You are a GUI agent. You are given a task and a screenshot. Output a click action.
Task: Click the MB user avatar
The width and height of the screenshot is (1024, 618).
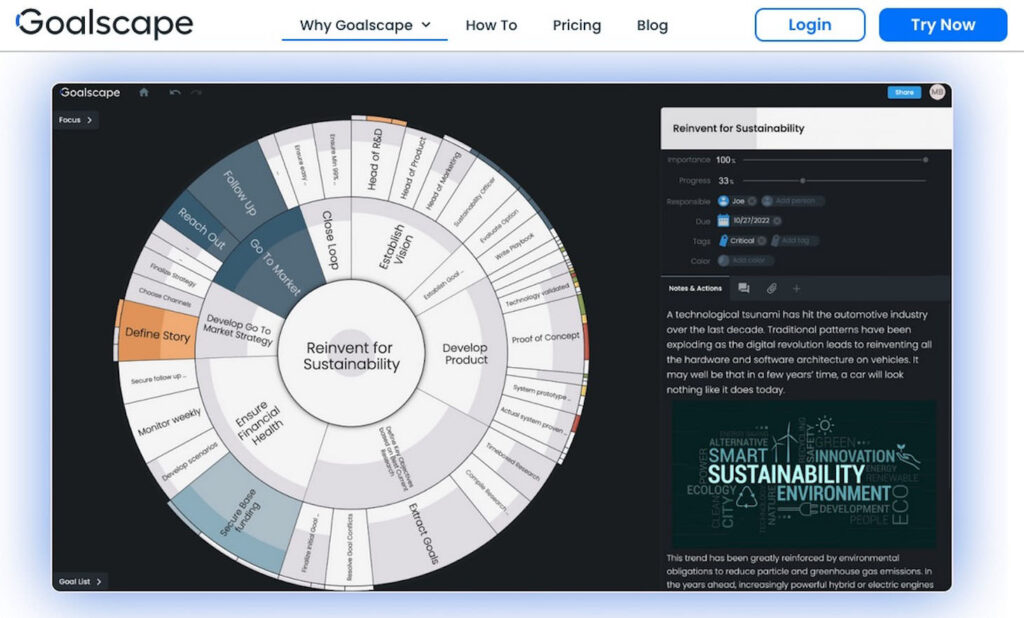point(936,92)
